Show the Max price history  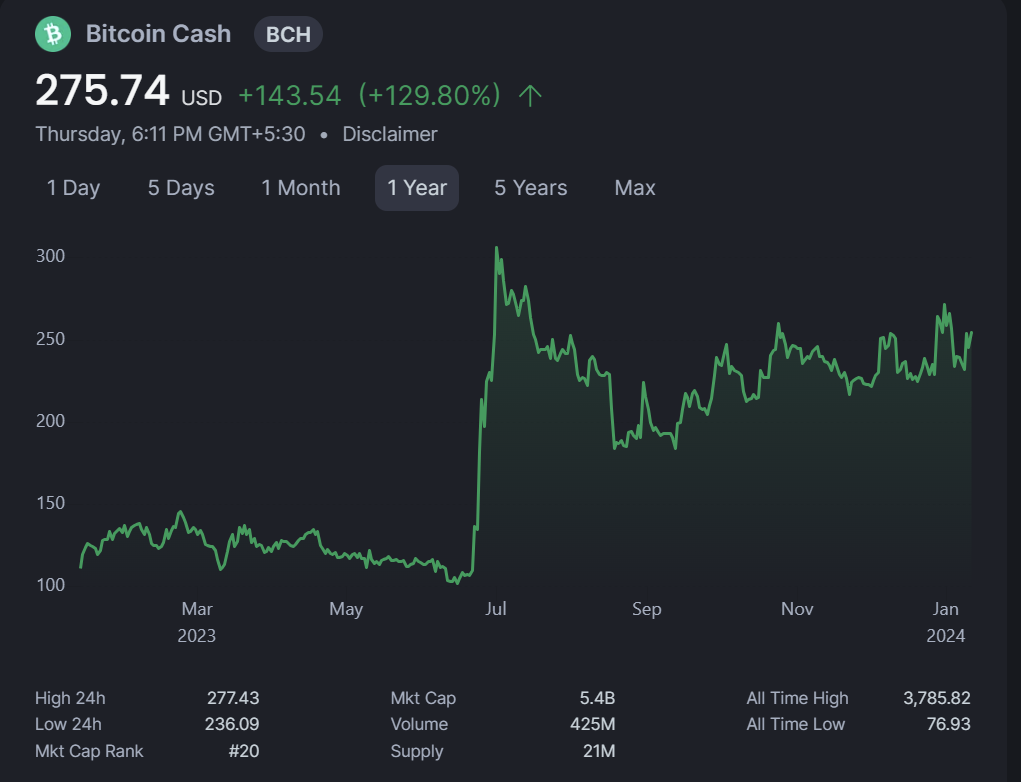(x=634, y=187)
